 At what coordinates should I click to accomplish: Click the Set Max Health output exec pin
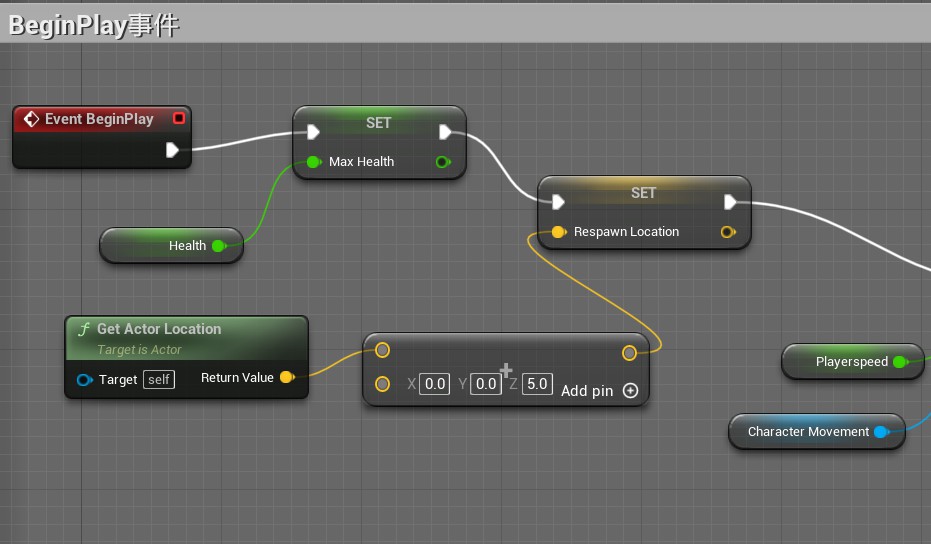[445, 132]
